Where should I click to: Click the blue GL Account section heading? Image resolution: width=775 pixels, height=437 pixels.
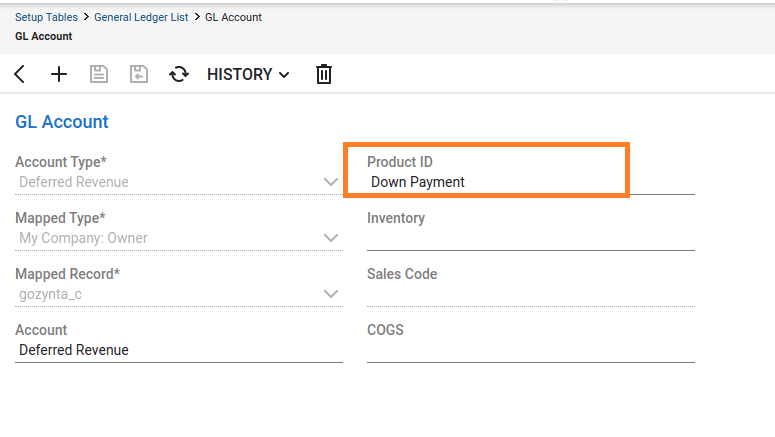[x=62, y=122]
